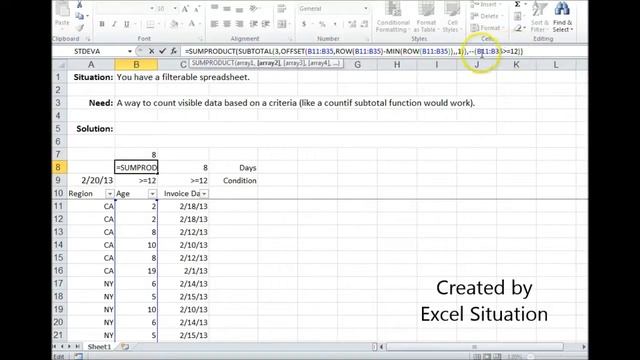
Task: Click the horizontal scrollbar thumb
Action: coord(474,347)
